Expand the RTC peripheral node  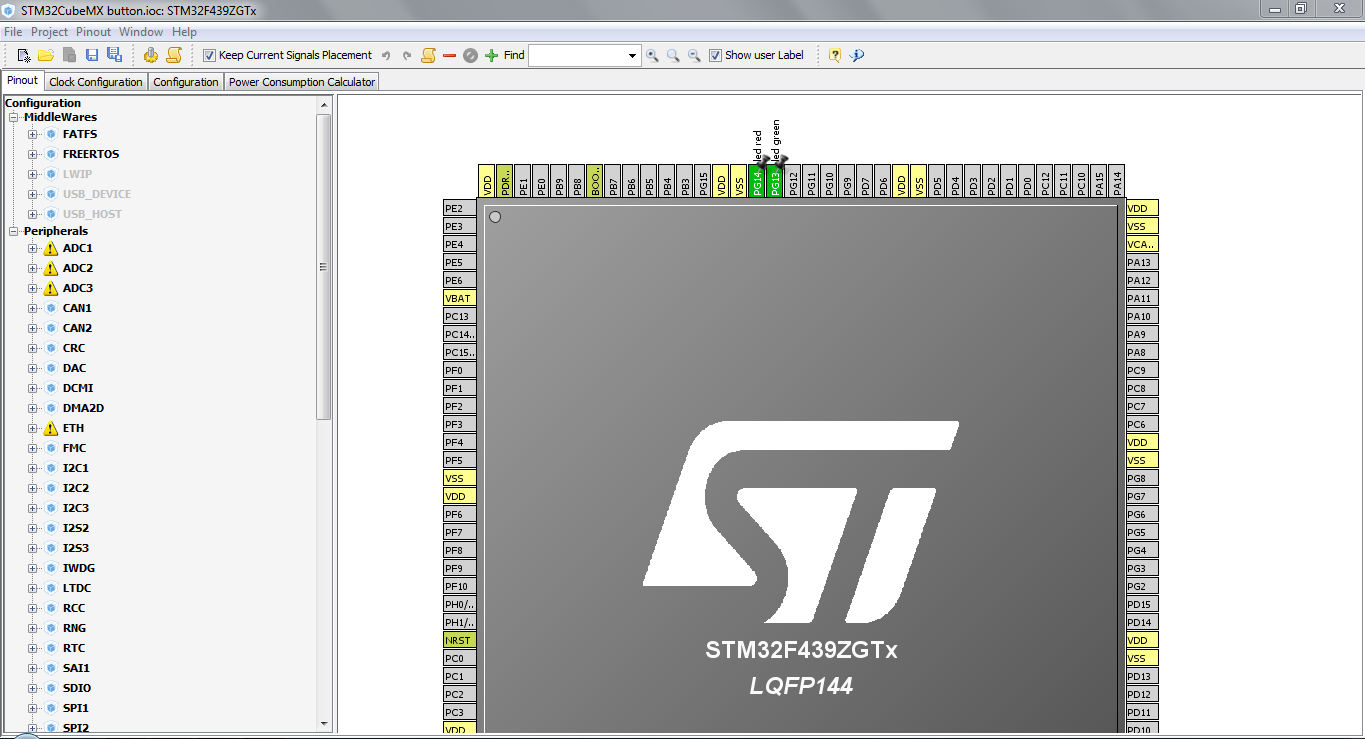click(x=32, y=648)
